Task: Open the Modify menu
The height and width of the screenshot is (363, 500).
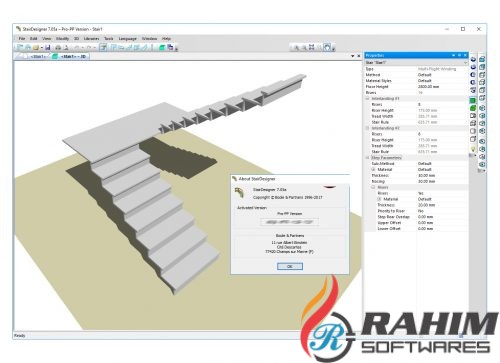Action: point(62,39)
